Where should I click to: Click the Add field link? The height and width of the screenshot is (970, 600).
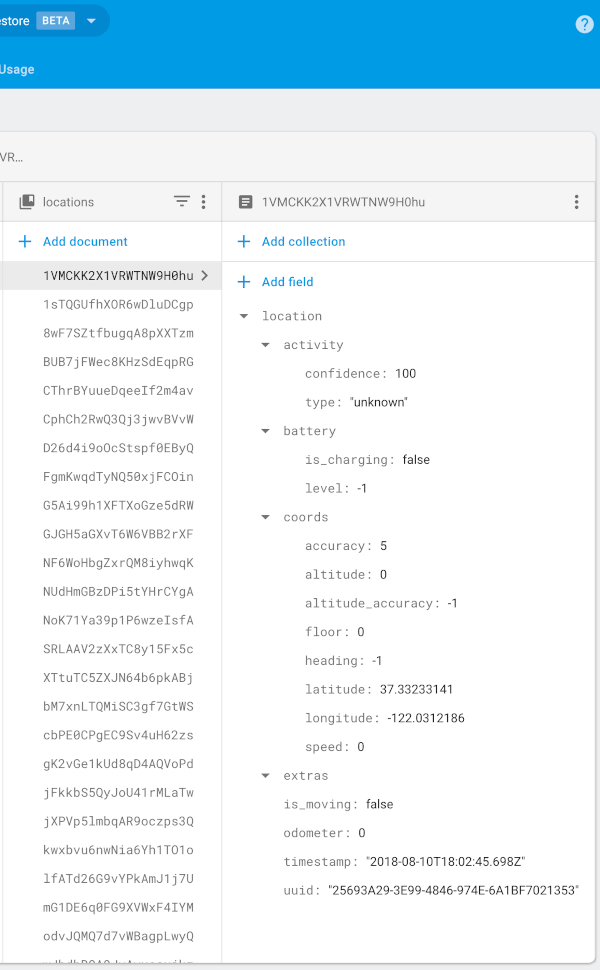pyautogui.click(x=287, y=281)
